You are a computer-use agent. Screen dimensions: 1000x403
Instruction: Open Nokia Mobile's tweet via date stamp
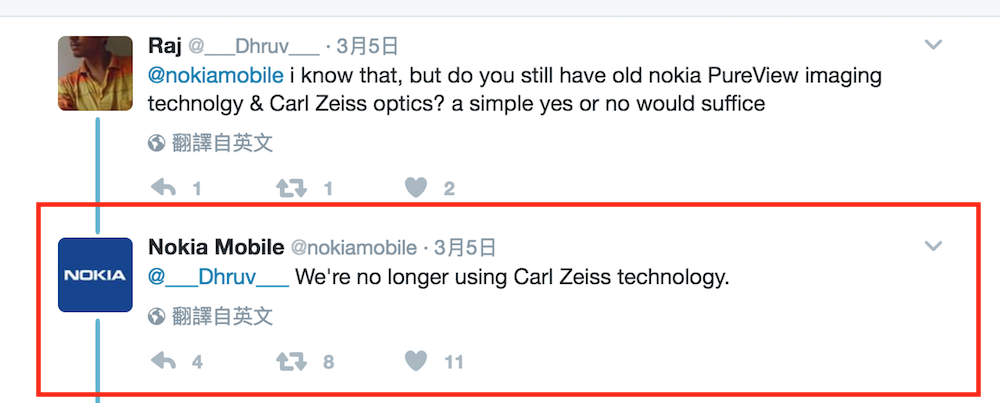[466, 248]
